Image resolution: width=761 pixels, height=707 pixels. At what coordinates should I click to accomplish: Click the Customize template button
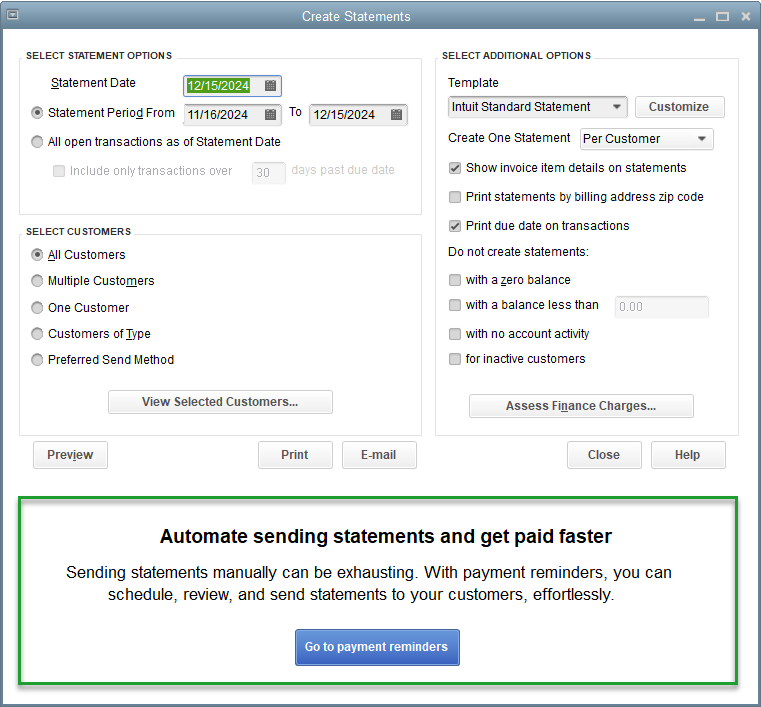tap(679, 107)
